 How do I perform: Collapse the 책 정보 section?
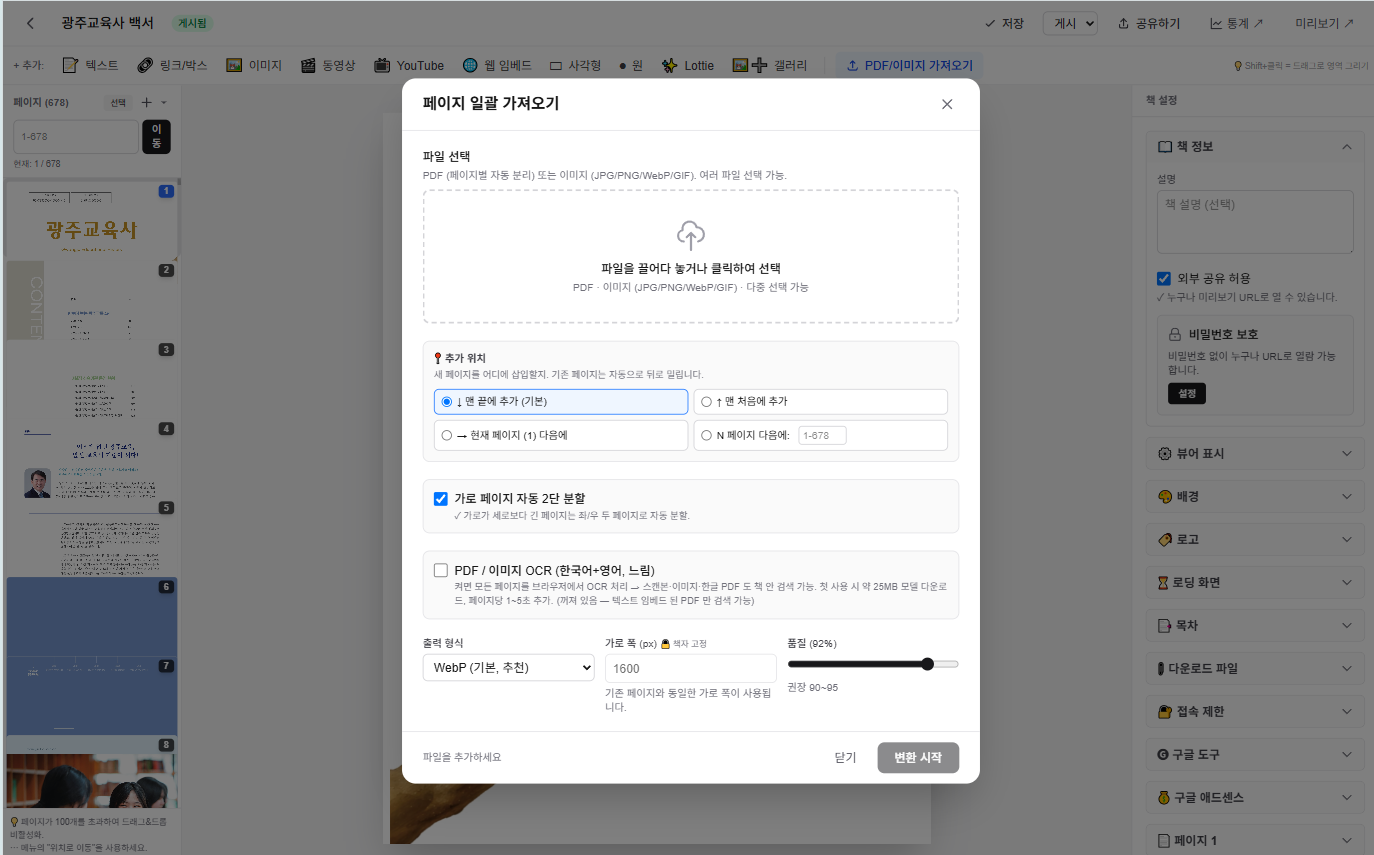click(x=1254, y=147)
